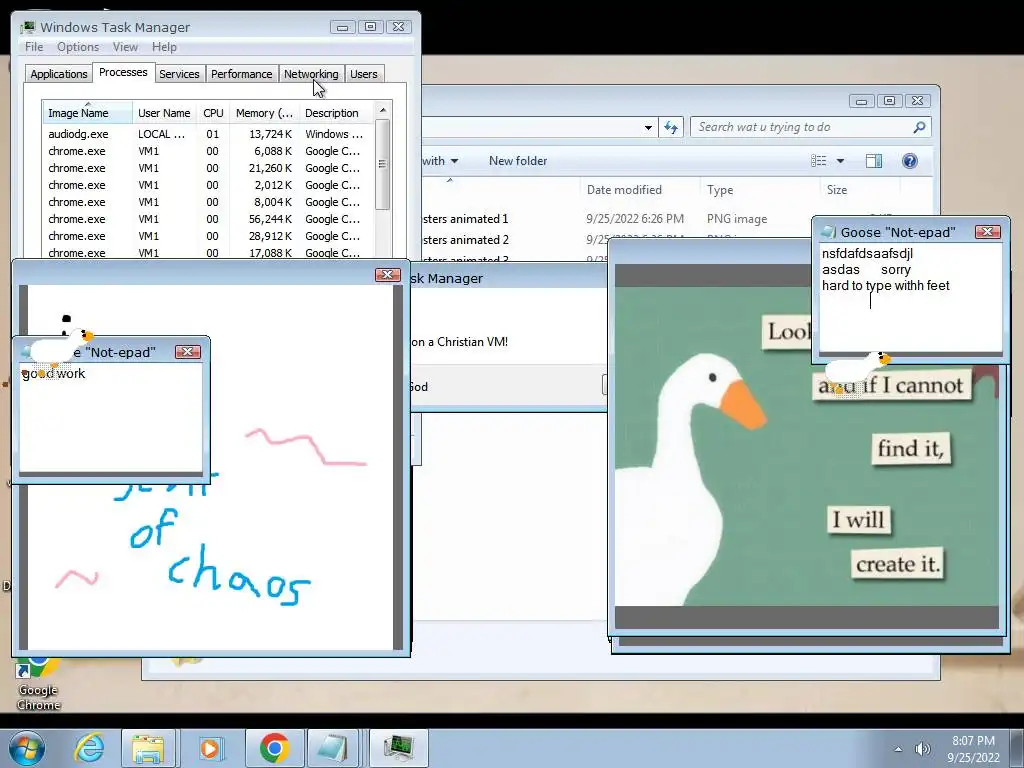Maximize the Explorer window

[889, 101]
